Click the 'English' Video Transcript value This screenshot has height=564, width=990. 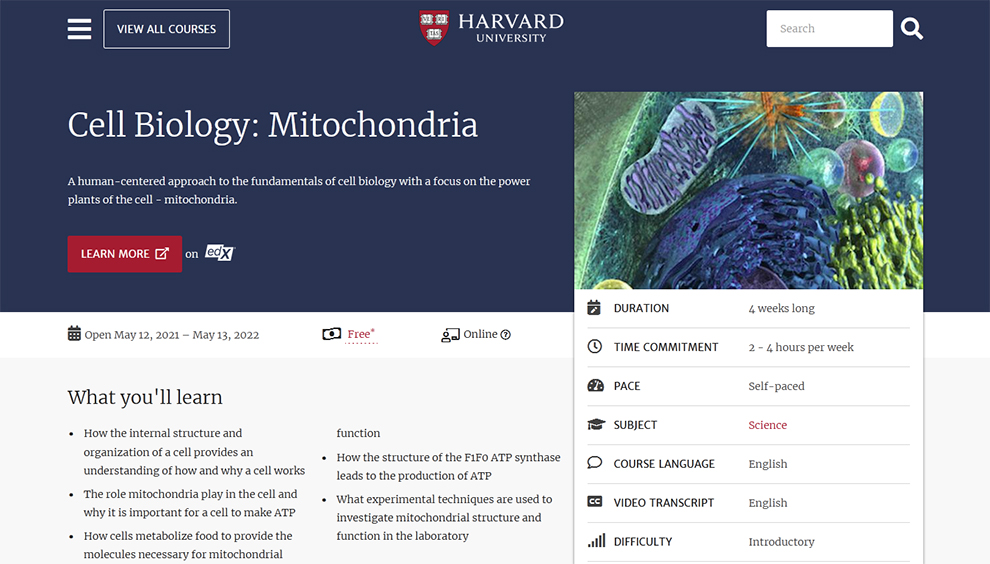(768, 503)
